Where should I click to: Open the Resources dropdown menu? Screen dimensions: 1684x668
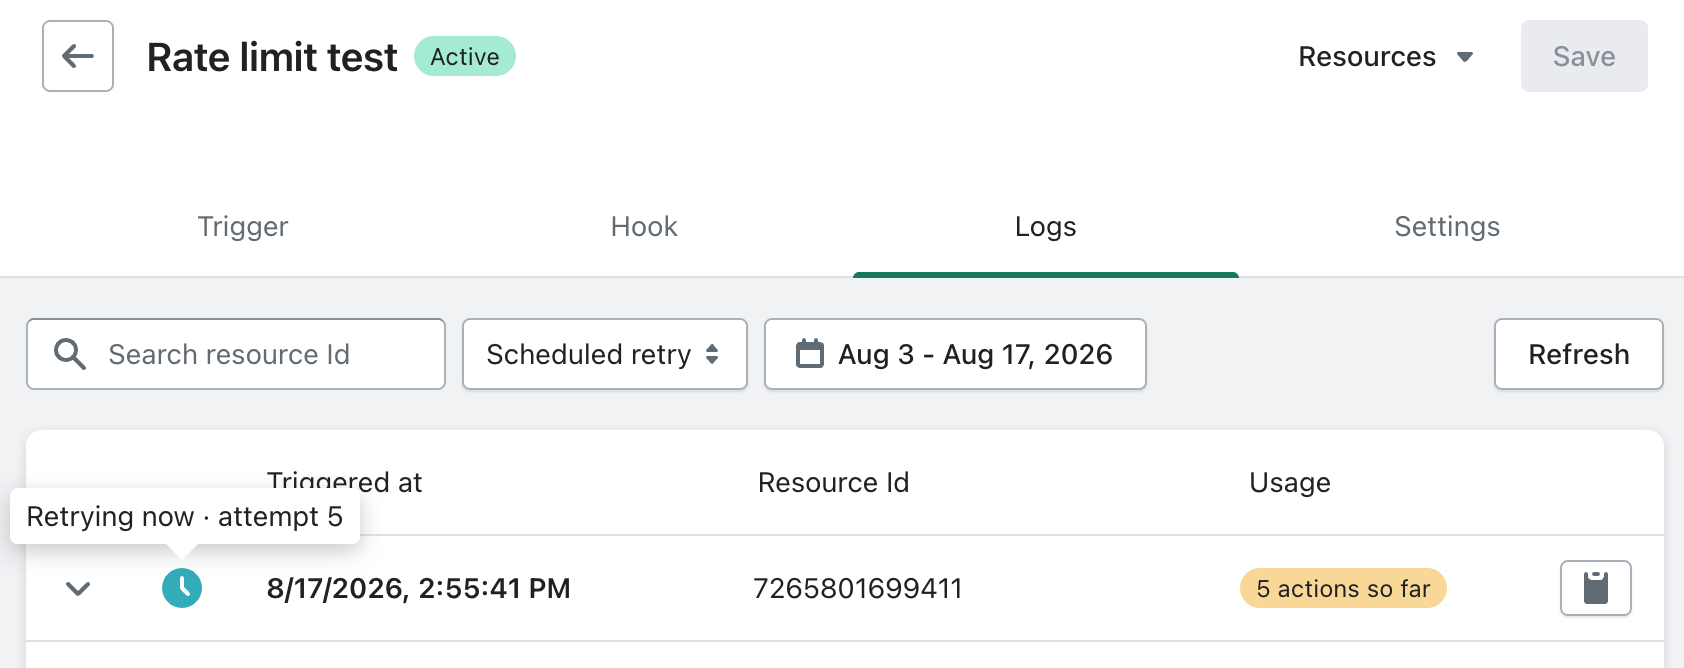[x=1385, y=57]
